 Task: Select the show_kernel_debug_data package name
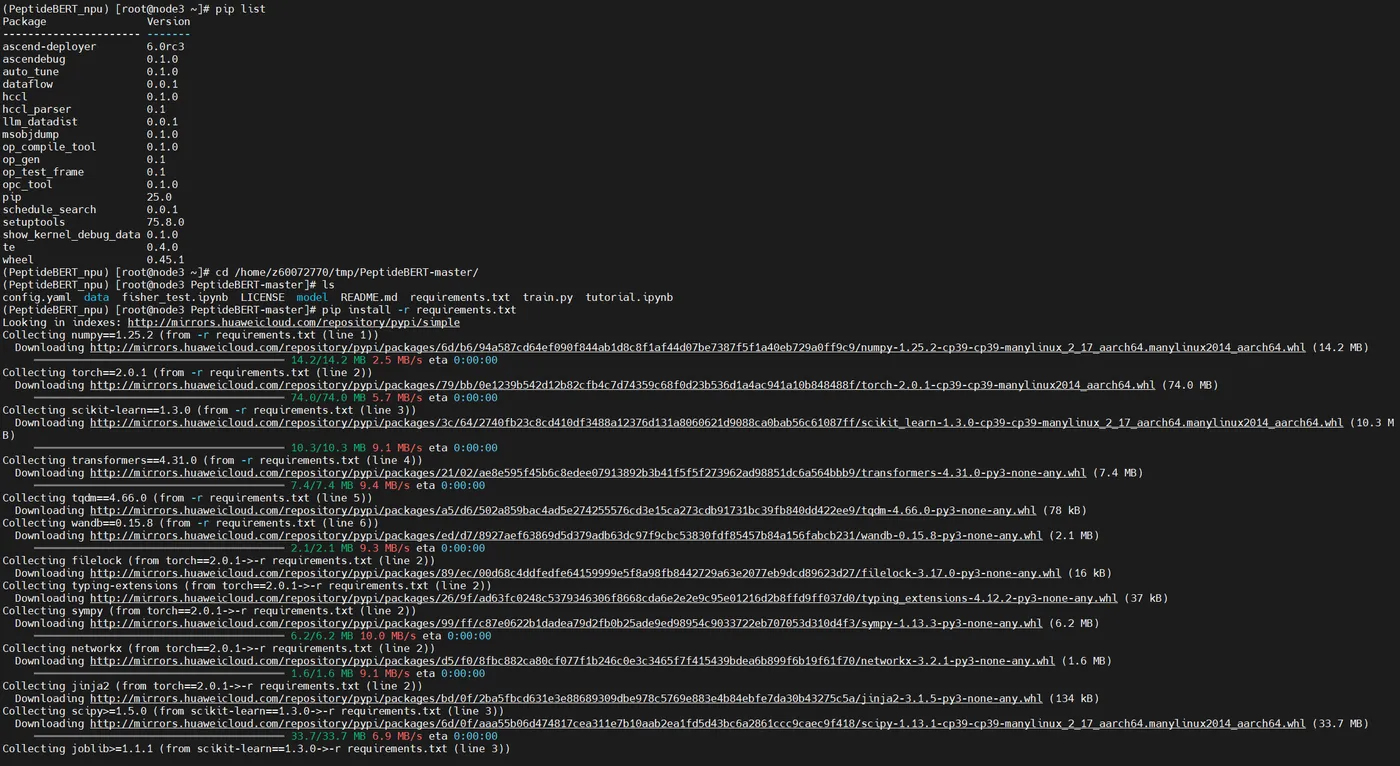pyautogui.click(x=71, y=235)
